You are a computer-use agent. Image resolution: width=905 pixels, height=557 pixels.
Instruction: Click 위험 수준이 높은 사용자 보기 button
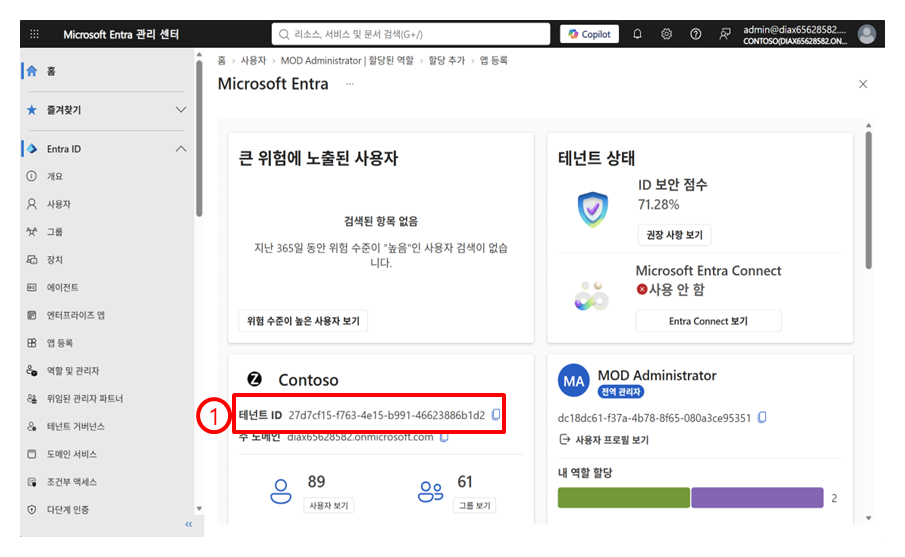303,321
